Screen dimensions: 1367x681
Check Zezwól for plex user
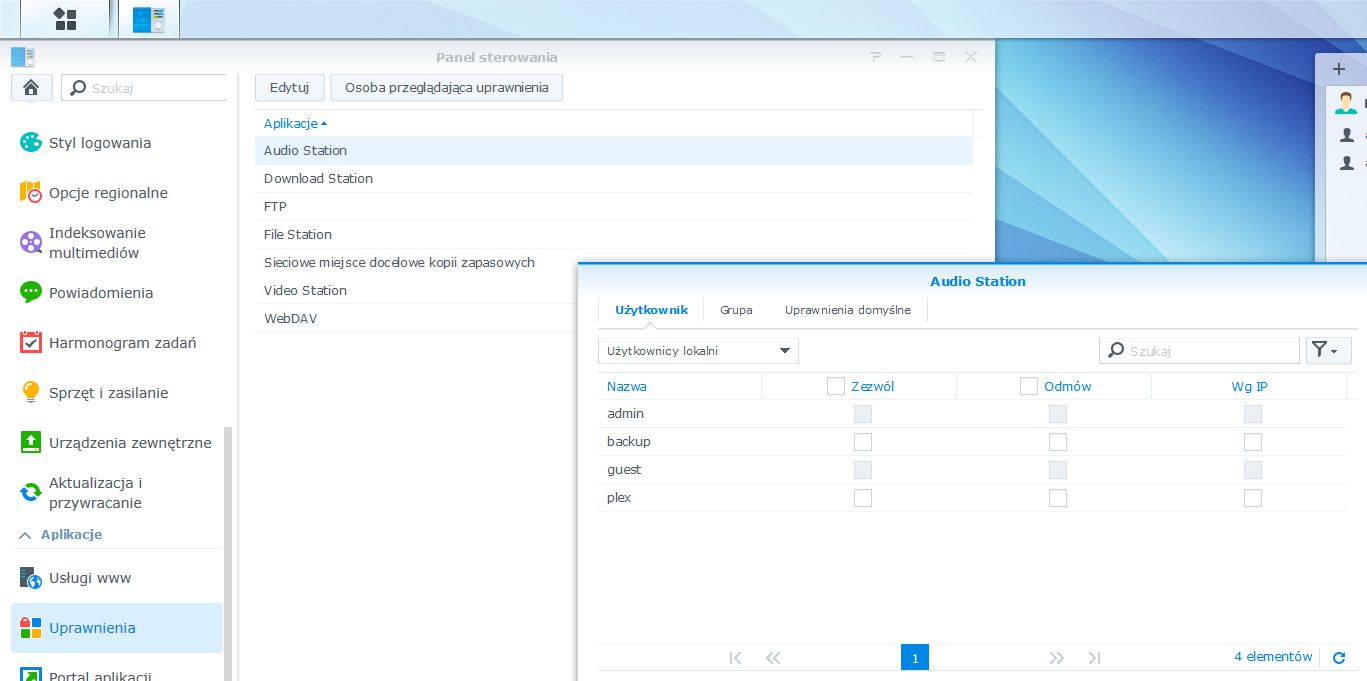click(863, 498)
